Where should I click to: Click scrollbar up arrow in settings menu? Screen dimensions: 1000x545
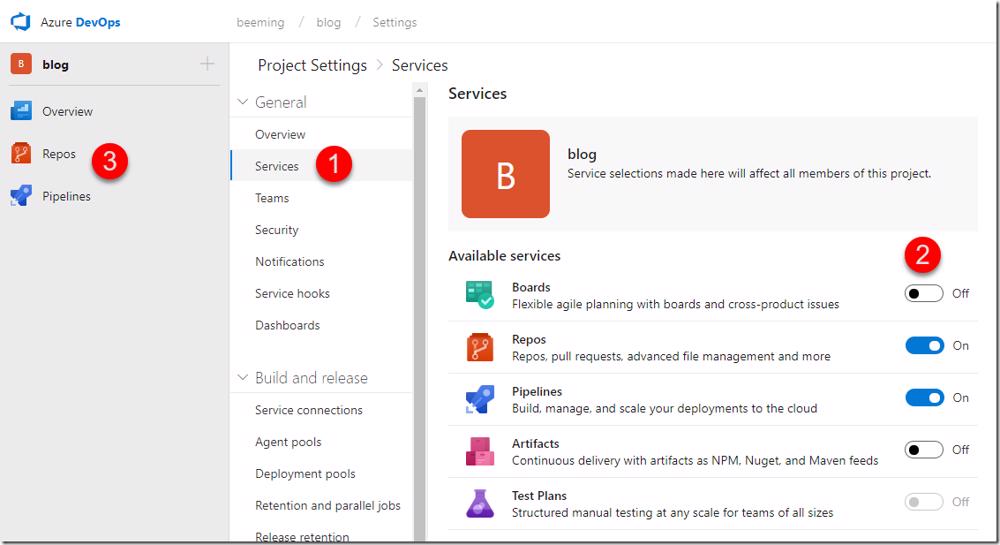point(420,91)
